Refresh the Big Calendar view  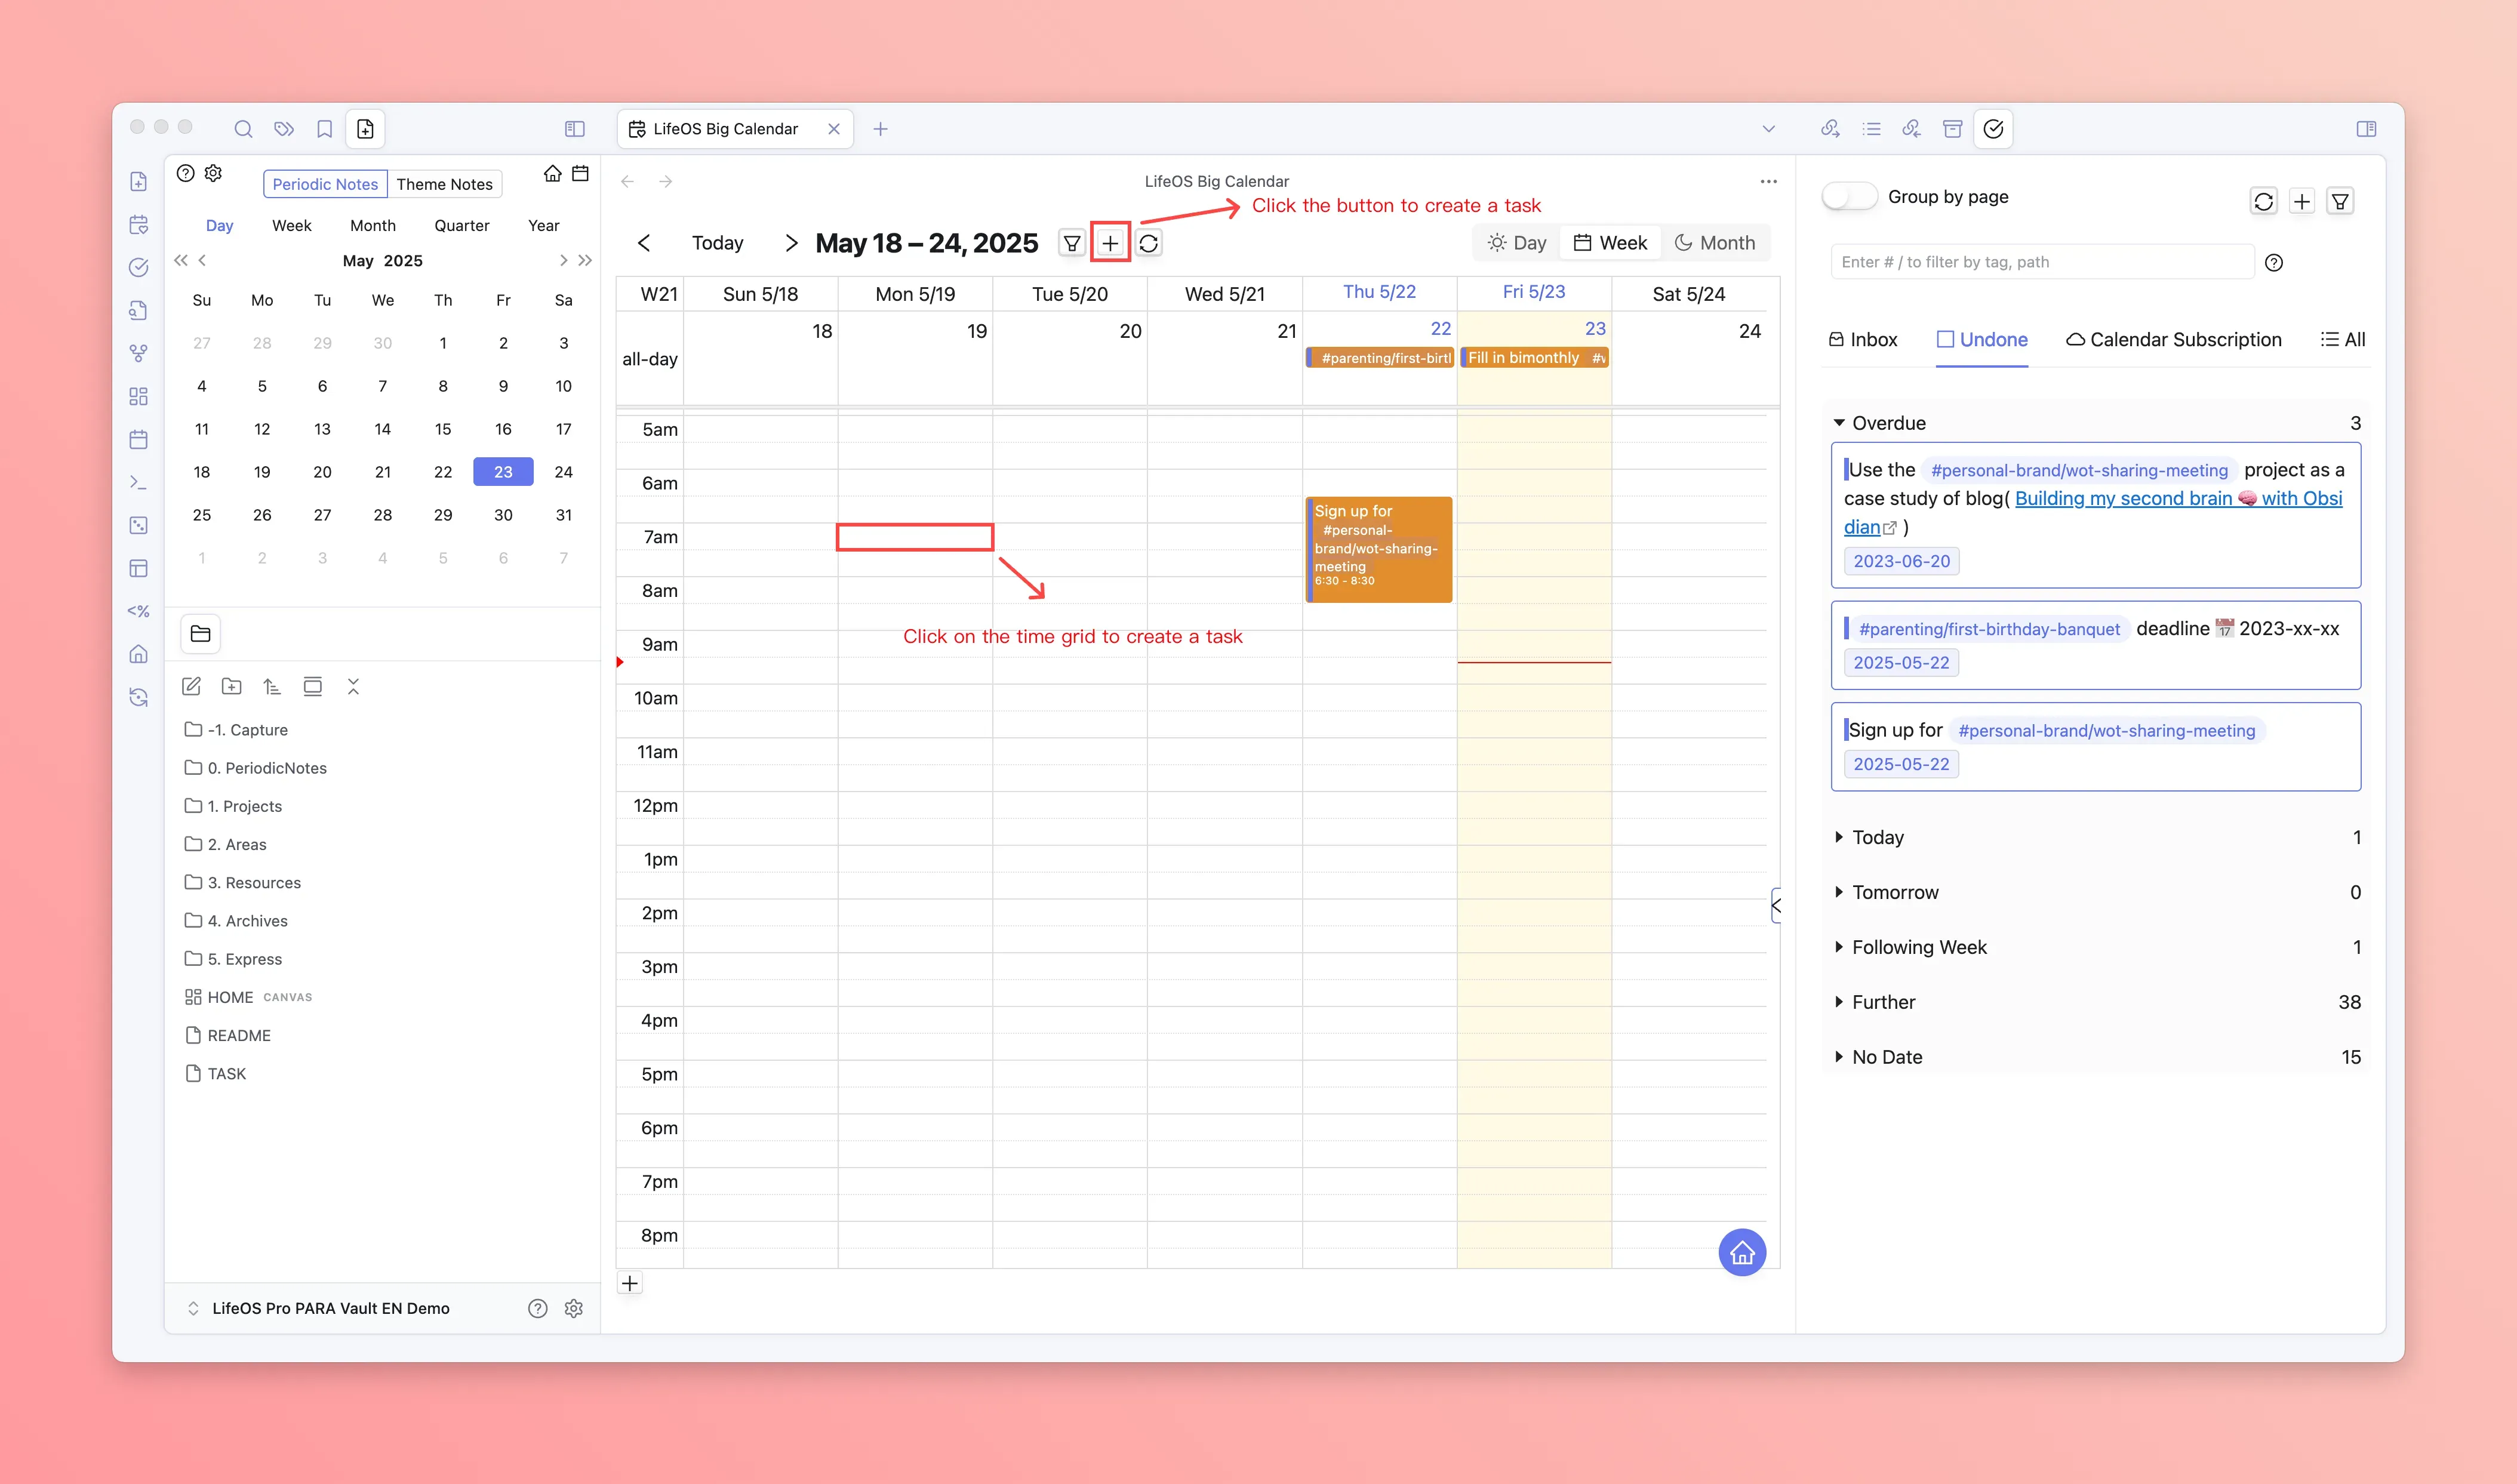click(x=1149, y=243)
